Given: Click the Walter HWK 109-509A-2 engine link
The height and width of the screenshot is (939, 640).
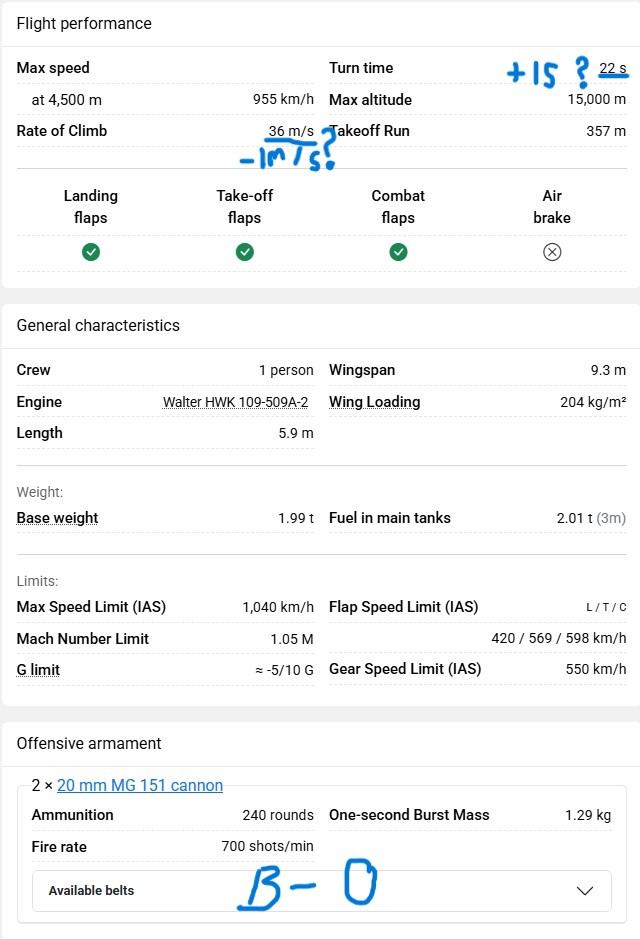Looking at the screenshot, I should click(x=236, y=402).
